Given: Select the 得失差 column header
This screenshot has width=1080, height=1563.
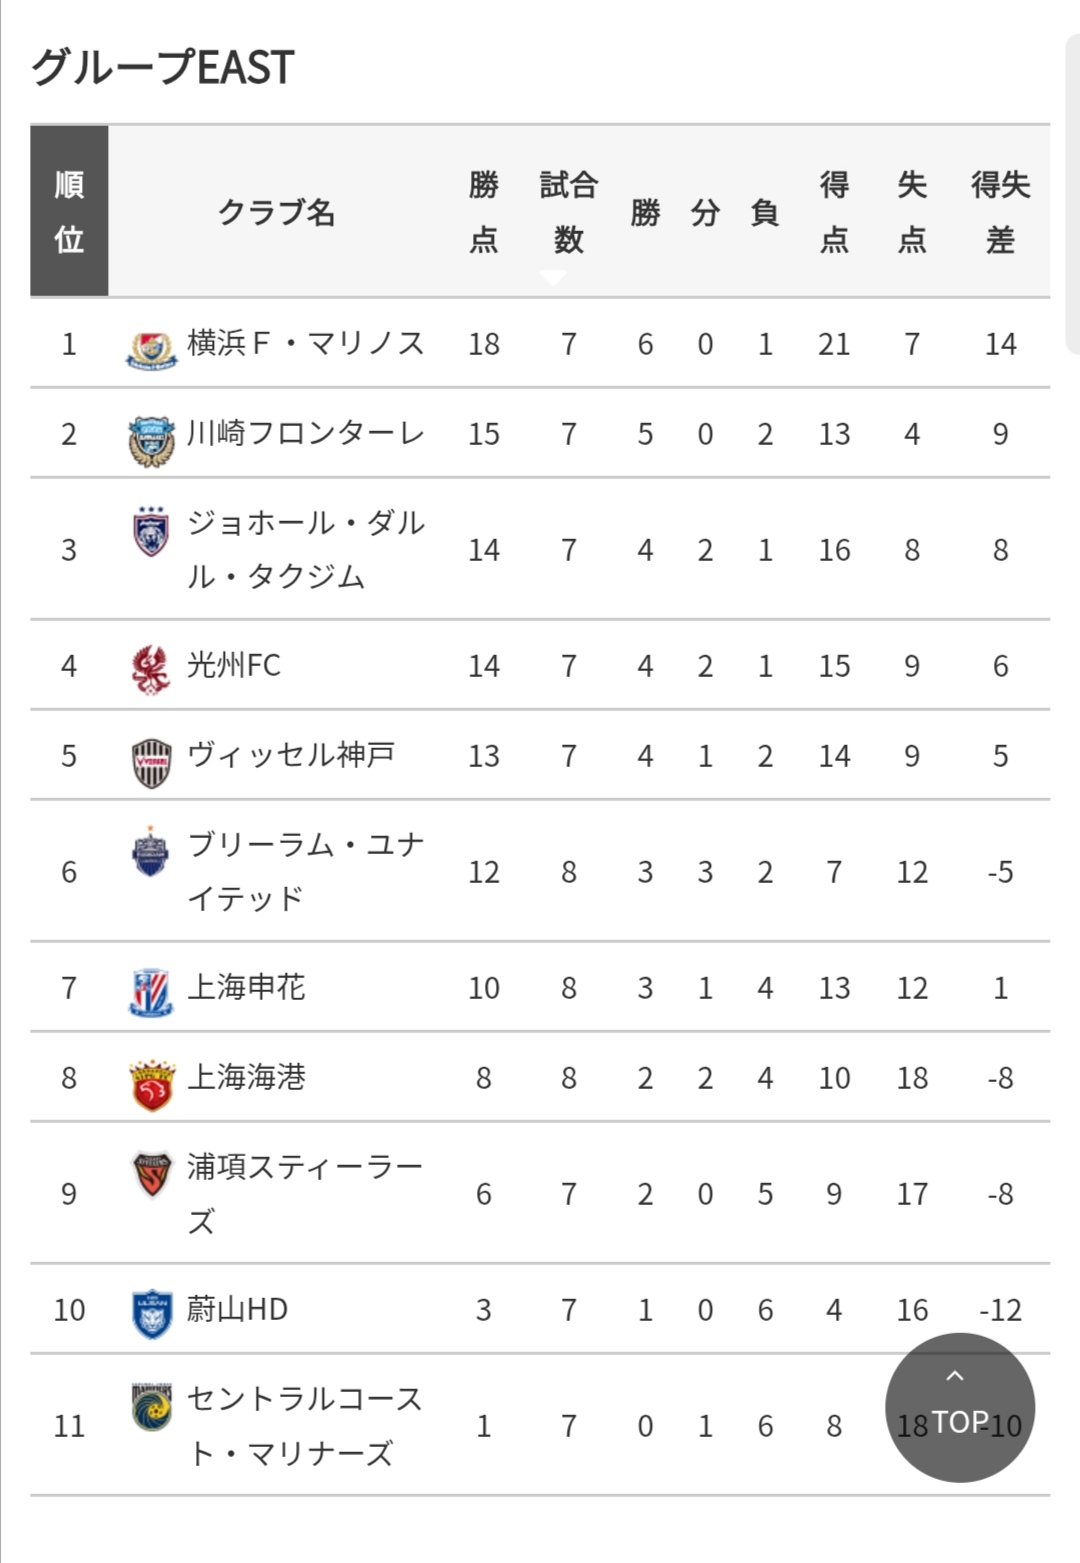Looking at the screenshot, I should [x=1000, y=212].
